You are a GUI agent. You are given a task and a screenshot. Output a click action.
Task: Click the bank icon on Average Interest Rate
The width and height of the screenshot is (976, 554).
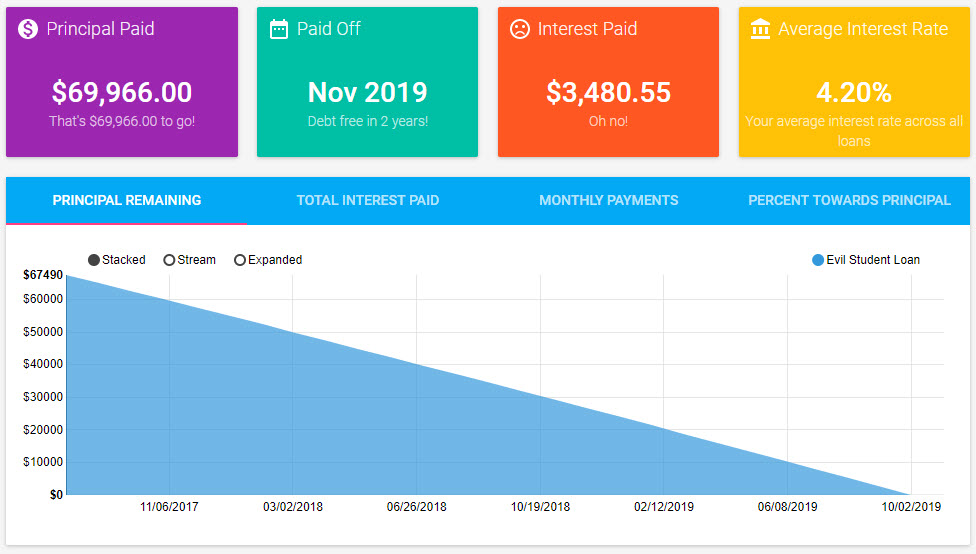point(760,29)
